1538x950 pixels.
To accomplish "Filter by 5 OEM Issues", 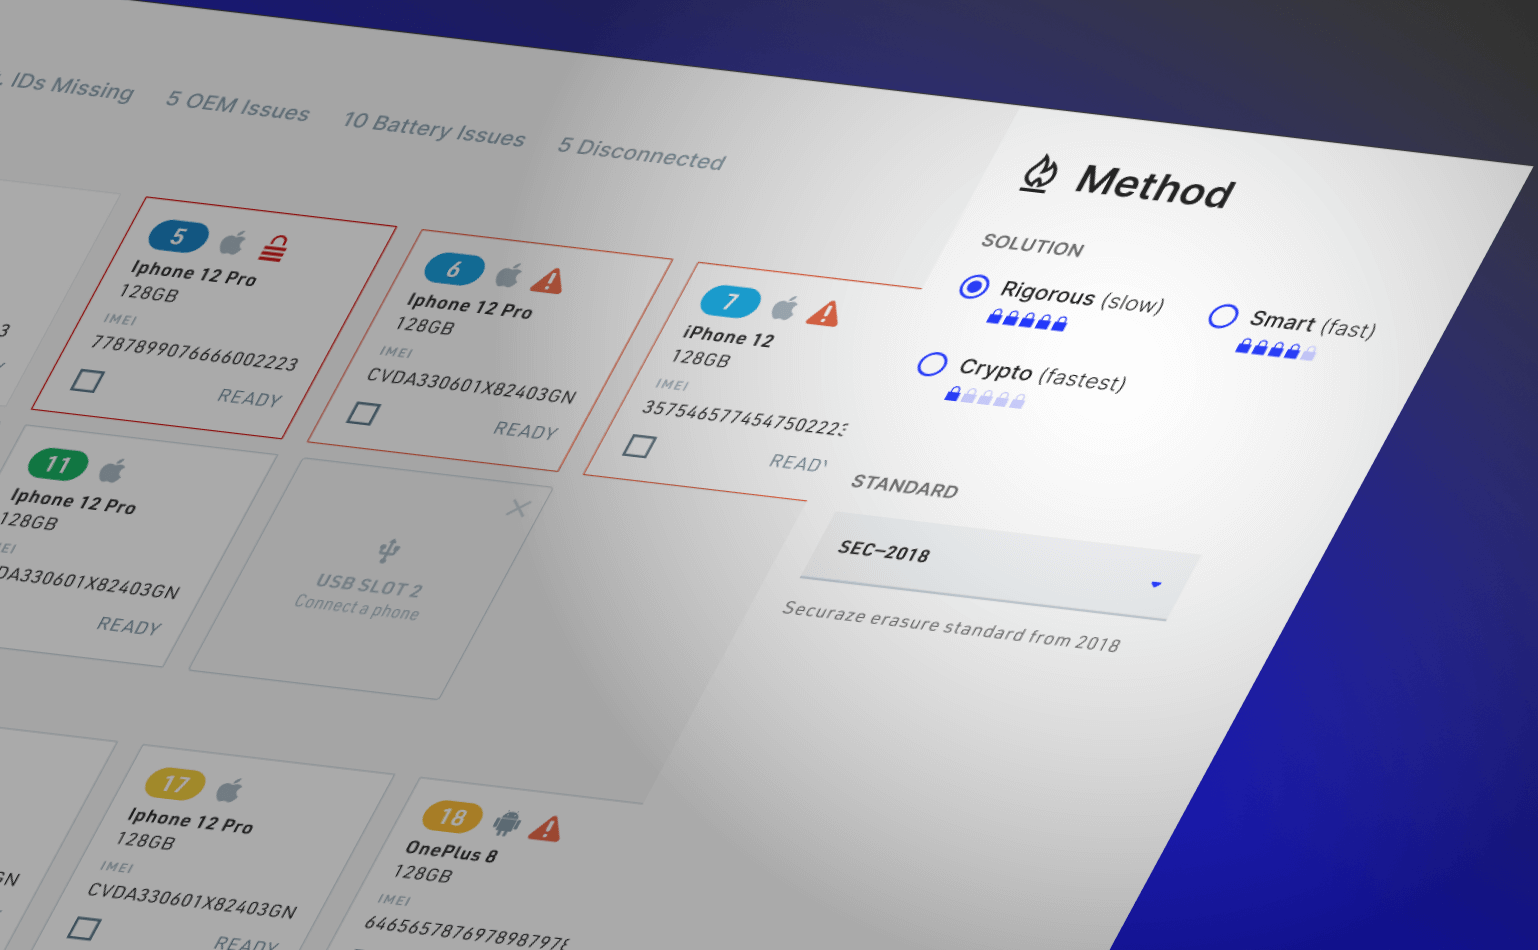I will tap(238, 105).
